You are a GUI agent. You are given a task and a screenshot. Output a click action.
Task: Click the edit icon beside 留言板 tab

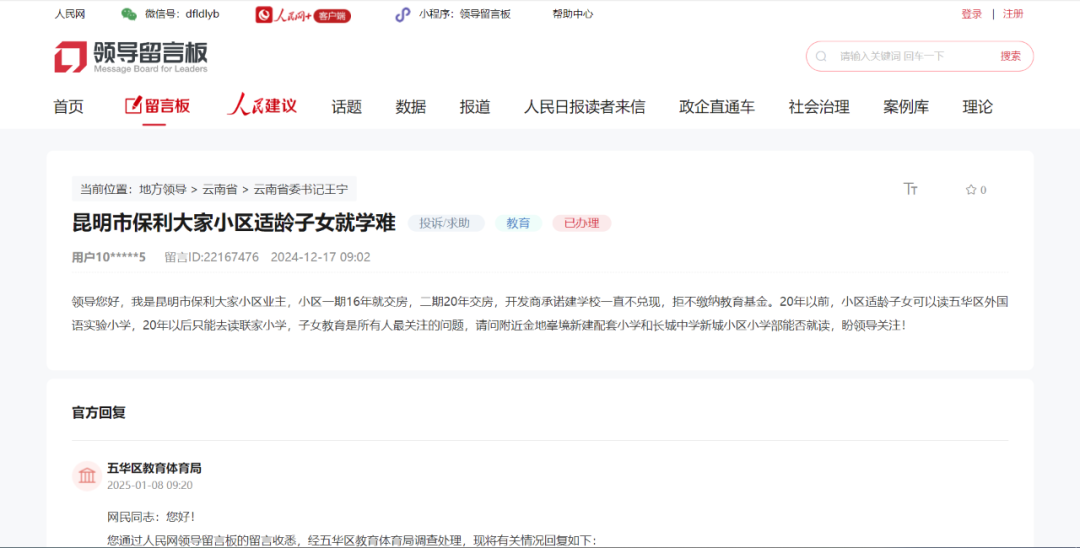[x=133, y=106]
